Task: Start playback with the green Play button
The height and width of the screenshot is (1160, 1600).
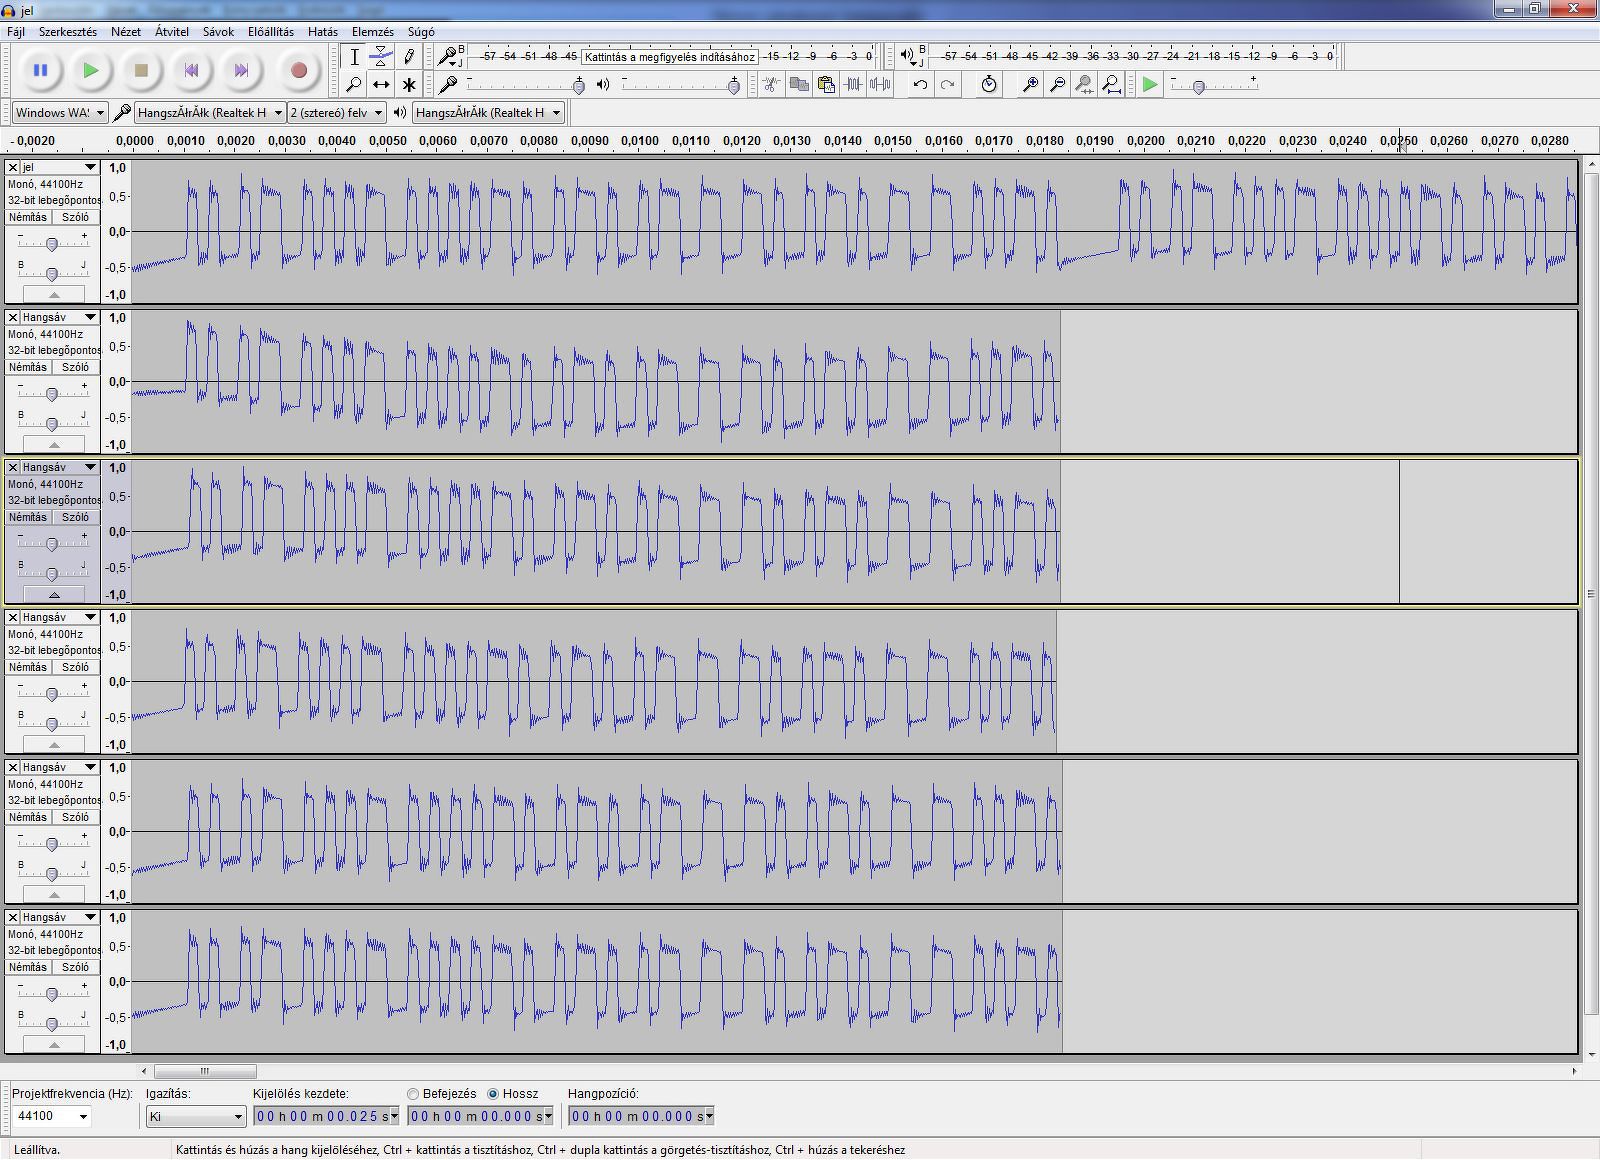Action: coord(91,70)
